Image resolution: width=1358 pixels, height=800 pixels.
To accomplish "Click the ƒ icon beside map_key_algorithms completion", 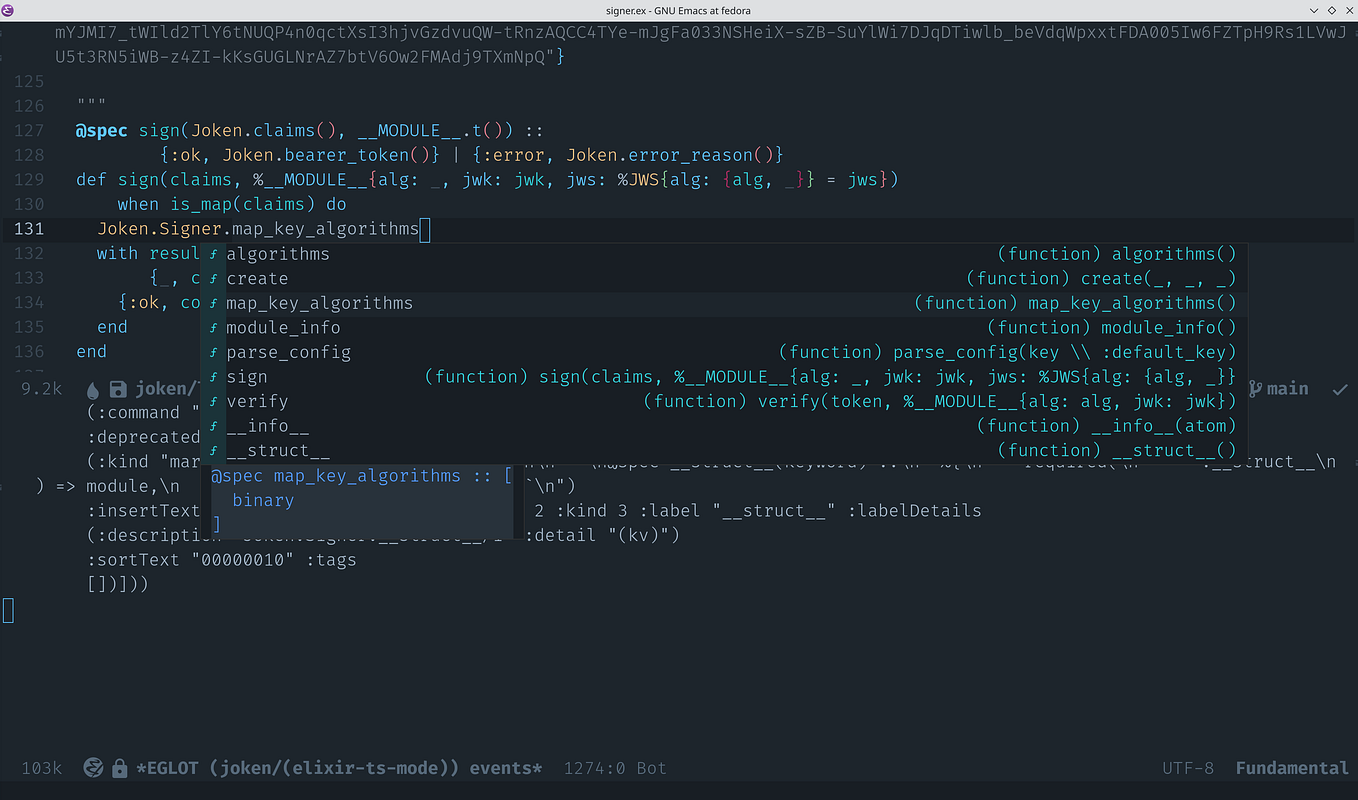I will coord(213,302).
